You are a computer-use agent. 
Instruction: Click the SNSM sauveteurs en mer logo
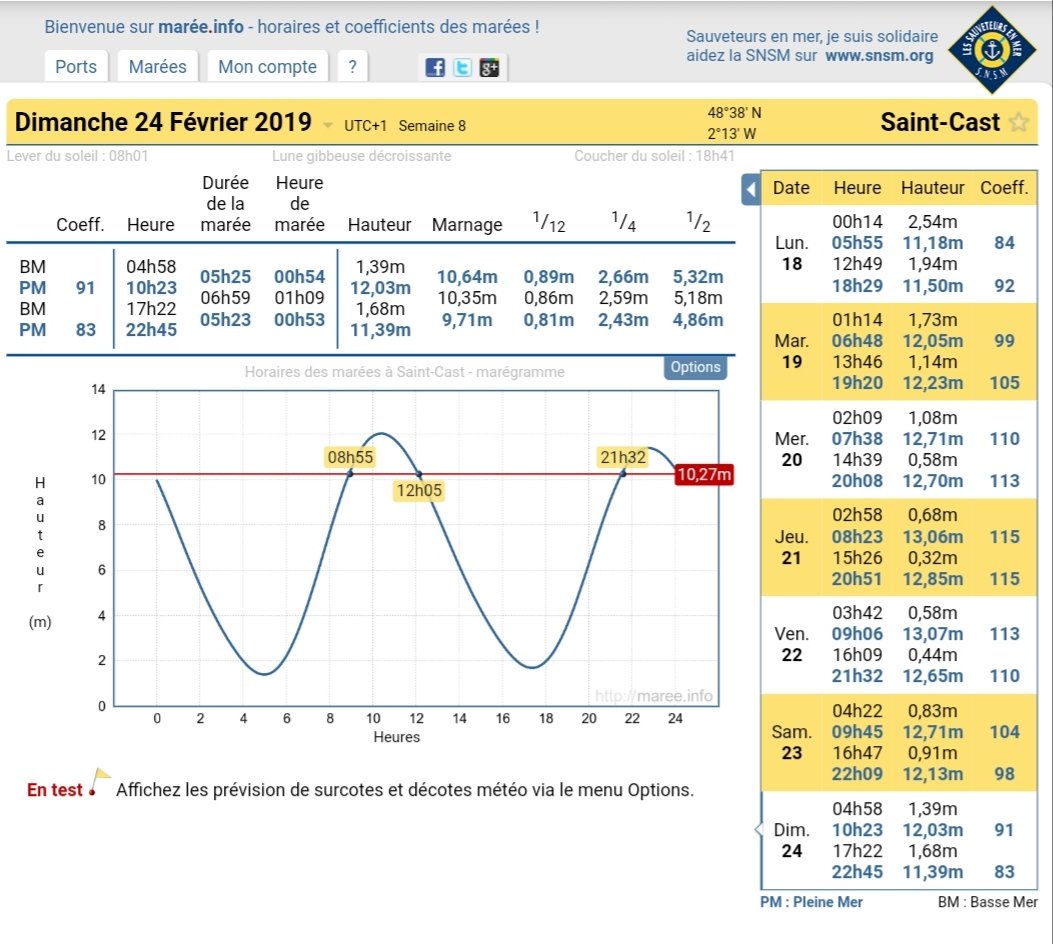click(992, 49)
